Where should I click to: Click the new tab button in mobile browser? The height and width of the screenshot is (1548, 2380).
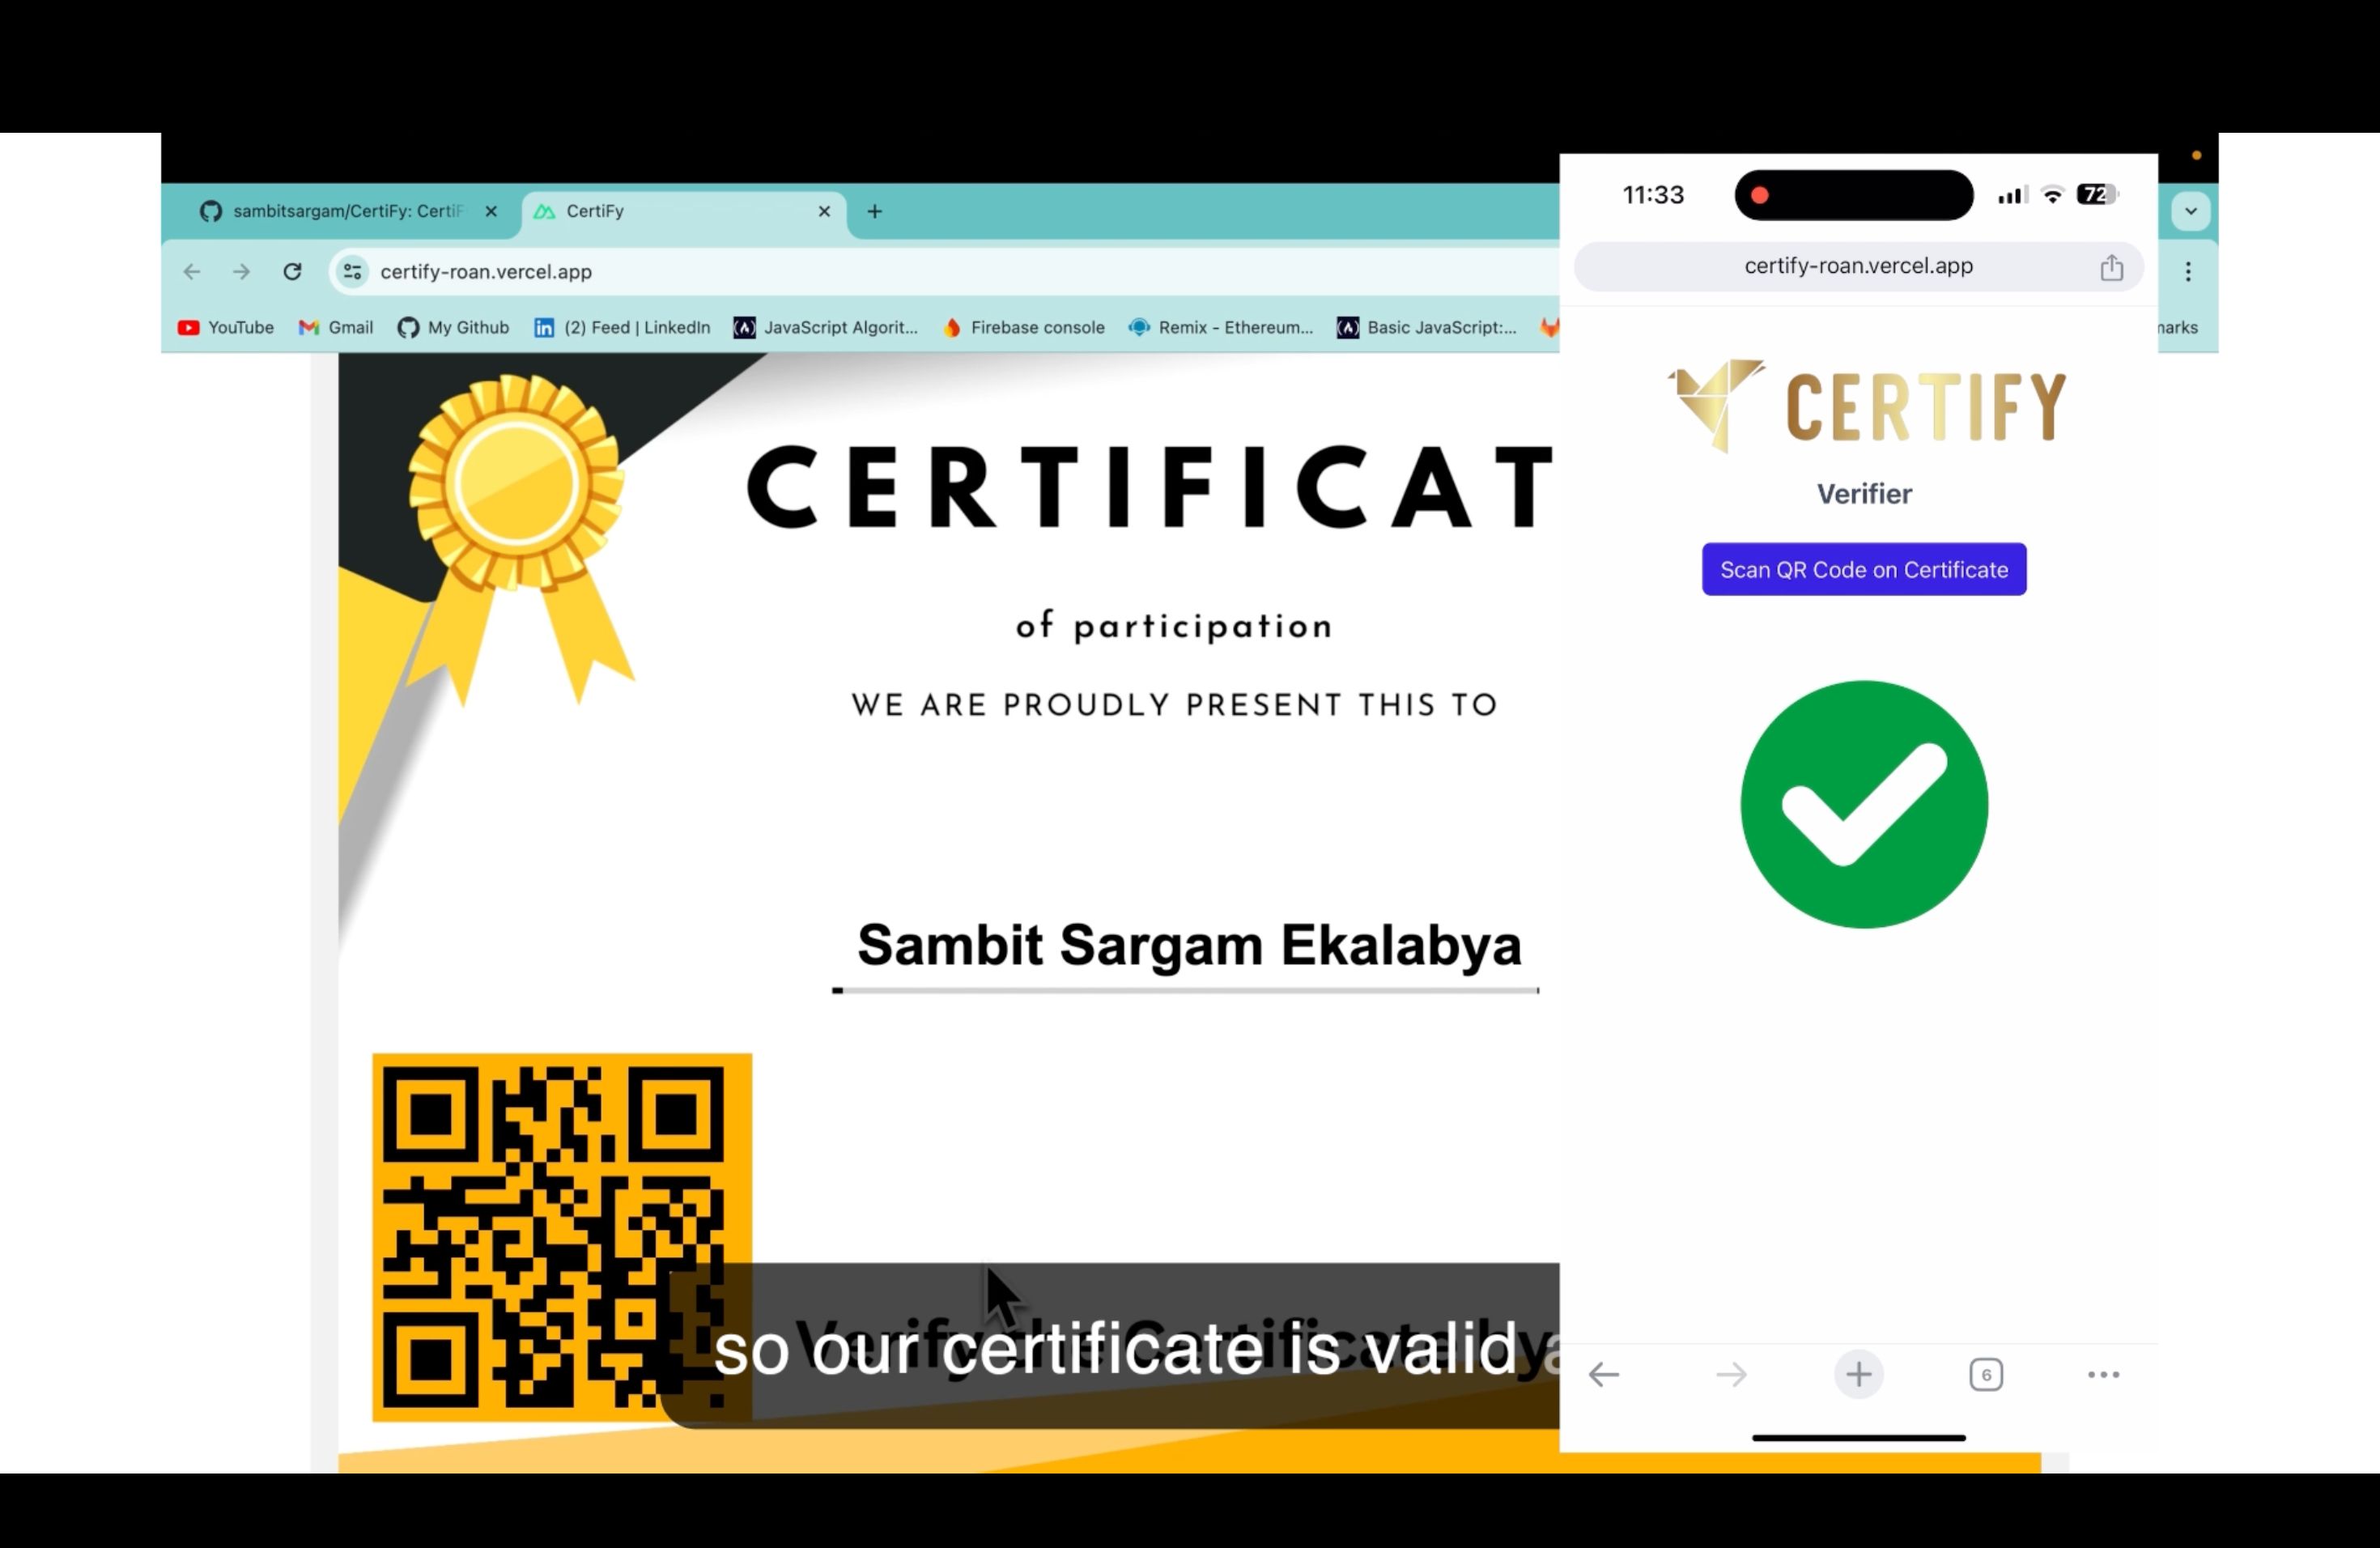(1856, 1373)
